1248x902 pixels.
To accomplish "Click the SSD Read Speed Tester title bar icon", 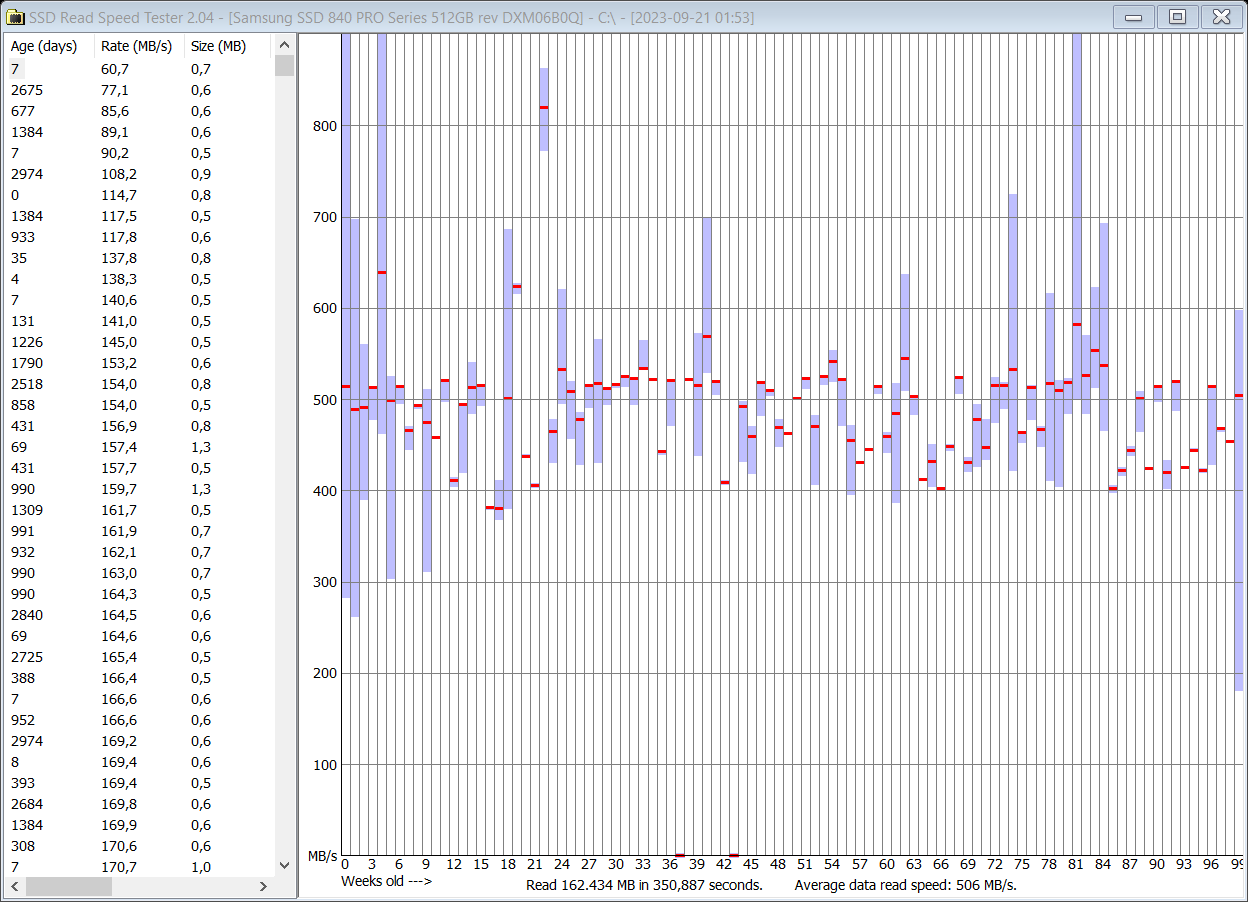I will coord(16,16).
